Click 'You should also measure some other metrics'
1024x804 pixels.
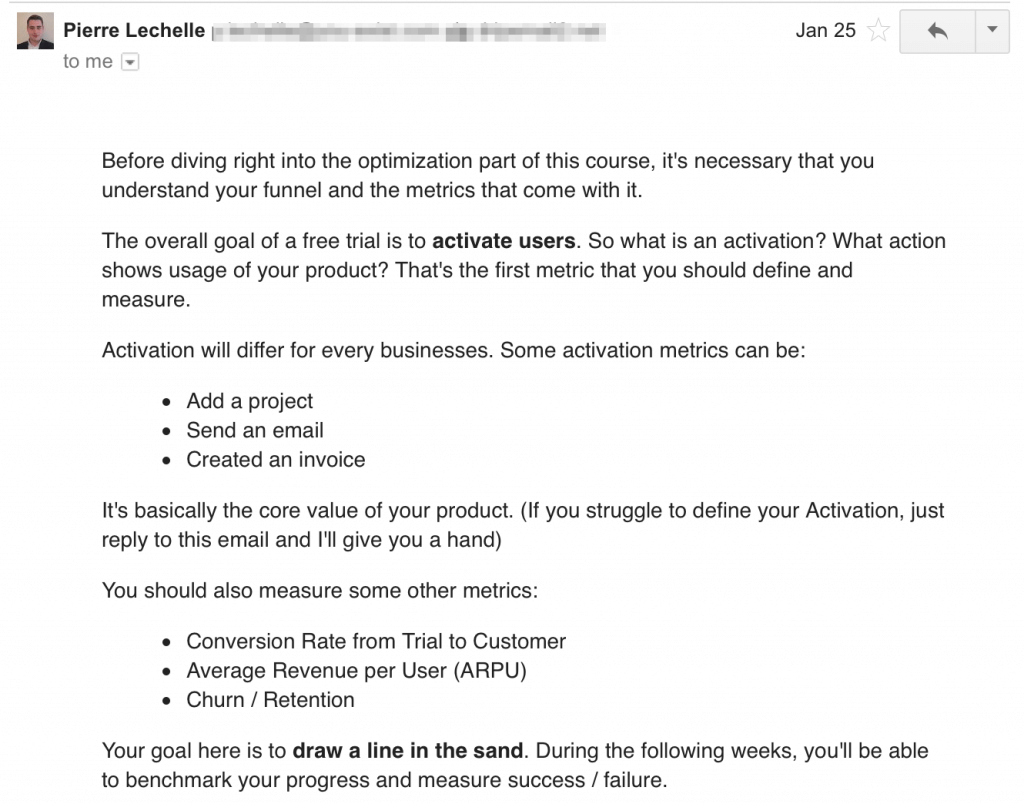[320, 590]
